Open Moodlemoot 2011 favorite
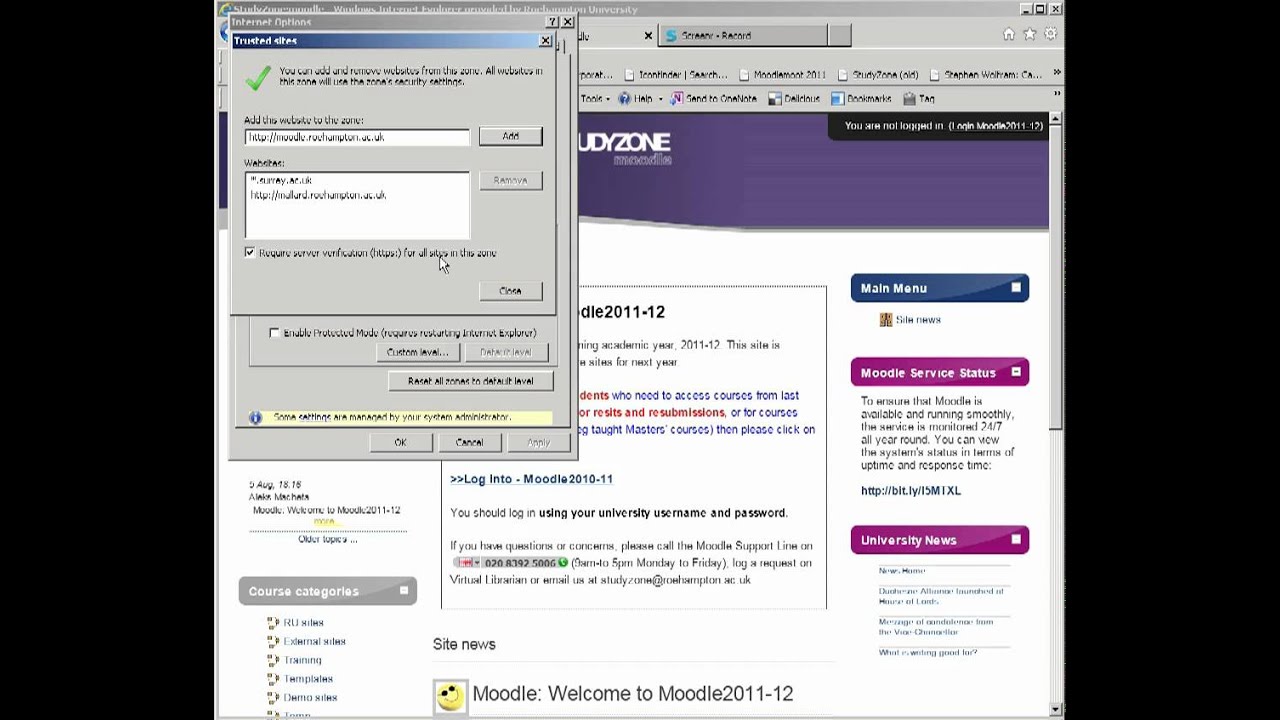This screenshot has width=1280, height=720. coord(782,75)
